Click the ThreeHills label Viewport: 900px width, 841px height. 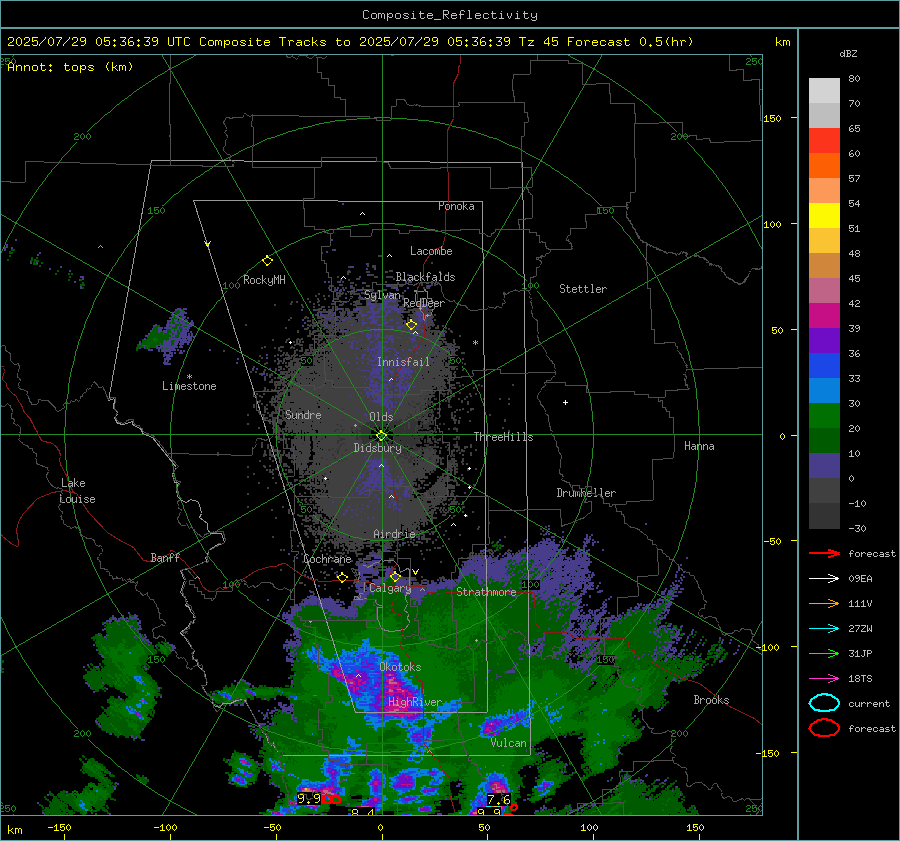pos(503,437)
